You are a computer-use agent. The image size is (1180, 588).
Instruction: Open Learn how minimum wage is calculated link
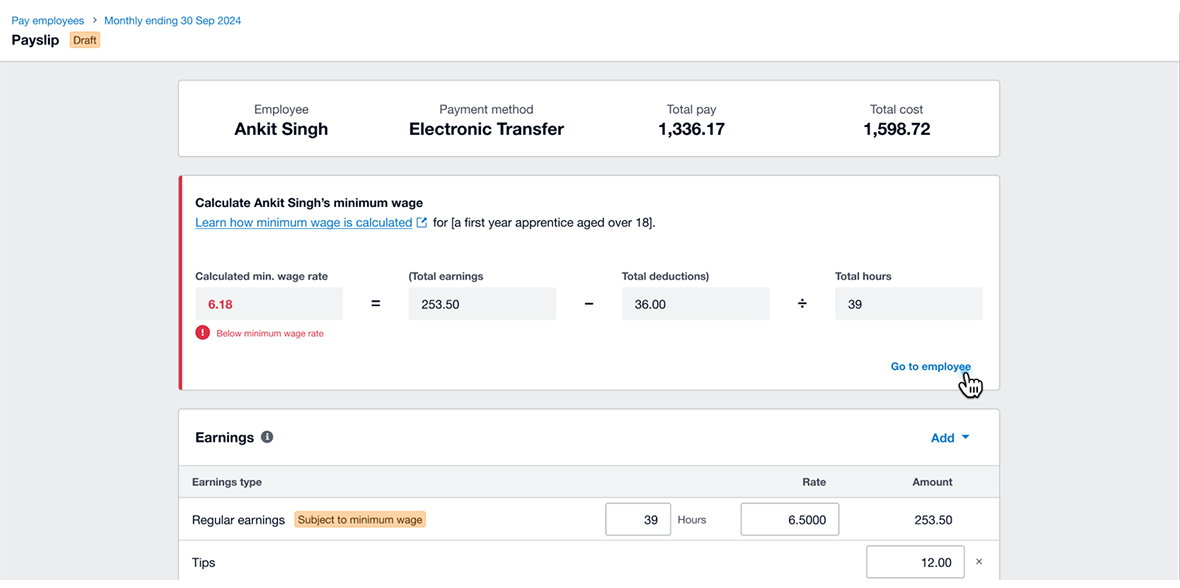click(303, 223)
